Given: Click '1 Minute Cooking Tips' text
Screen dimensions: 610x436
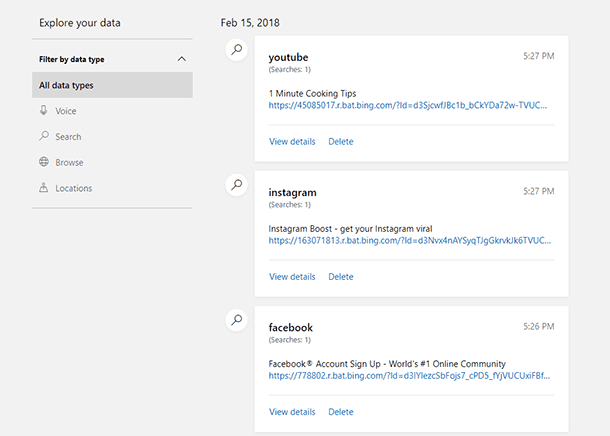Looking at the screenshot, I should [312, 93].
